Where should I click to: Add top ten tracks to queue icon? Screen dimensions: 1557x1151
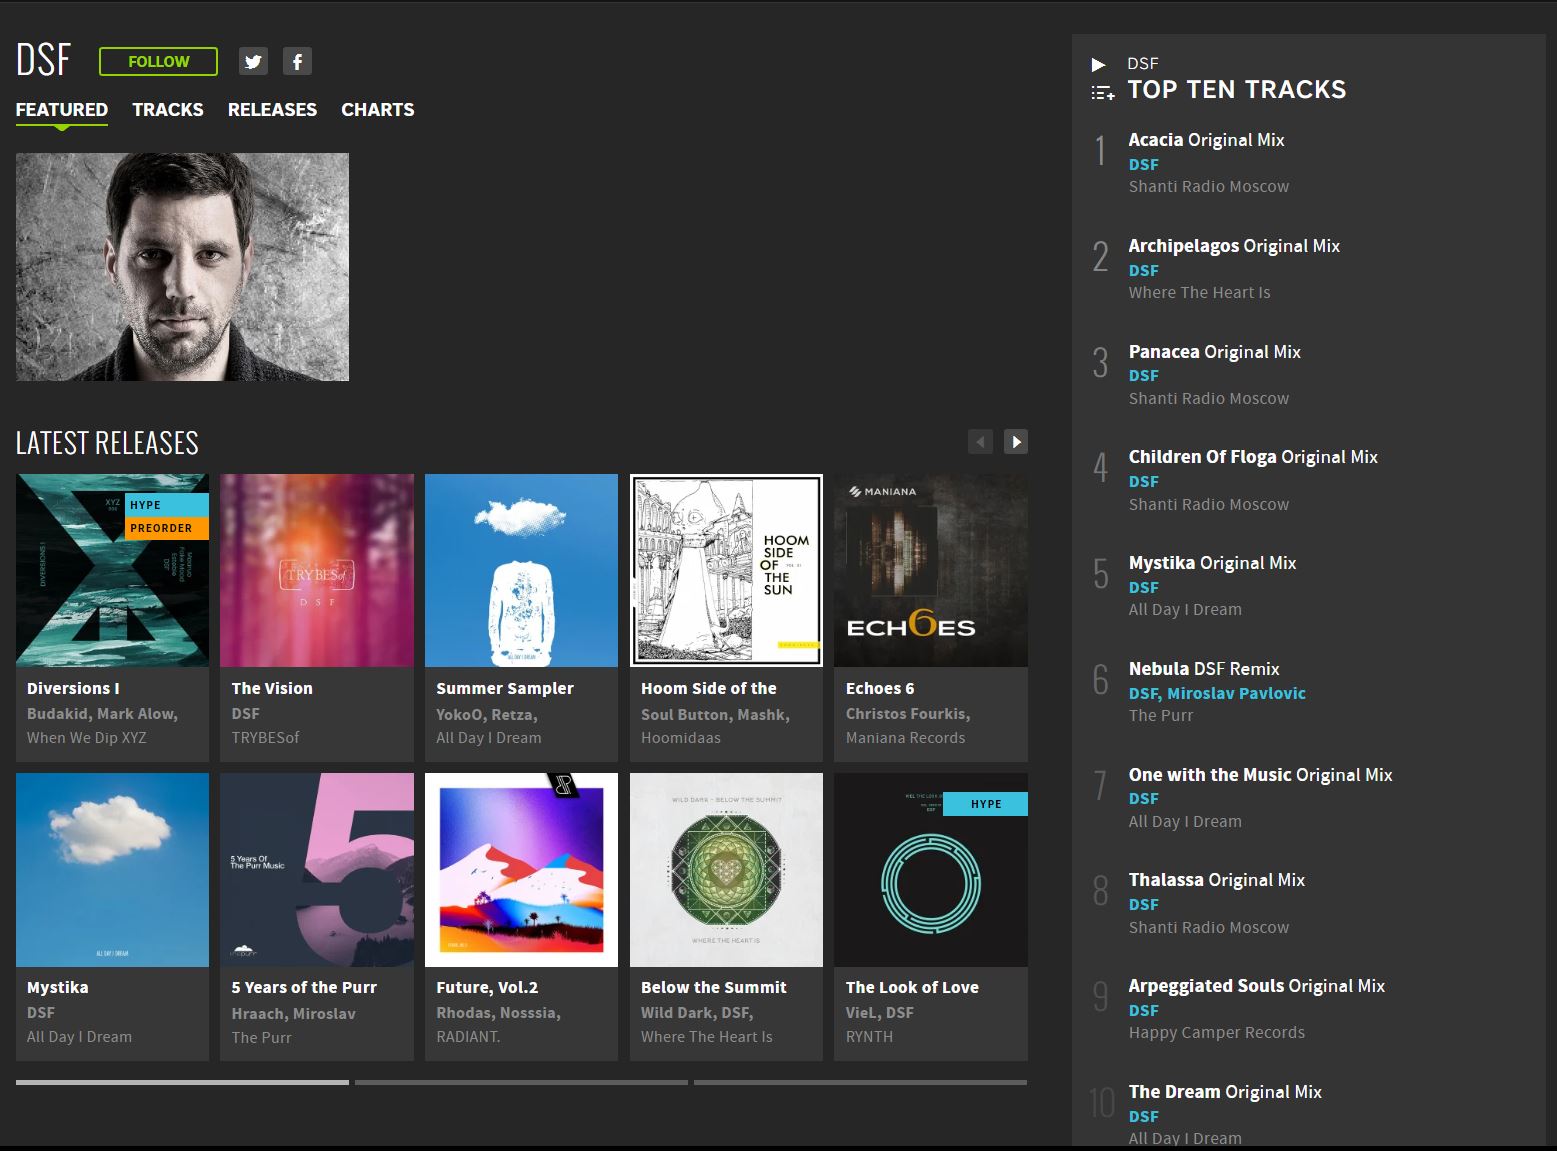[x=1102, y=93]
